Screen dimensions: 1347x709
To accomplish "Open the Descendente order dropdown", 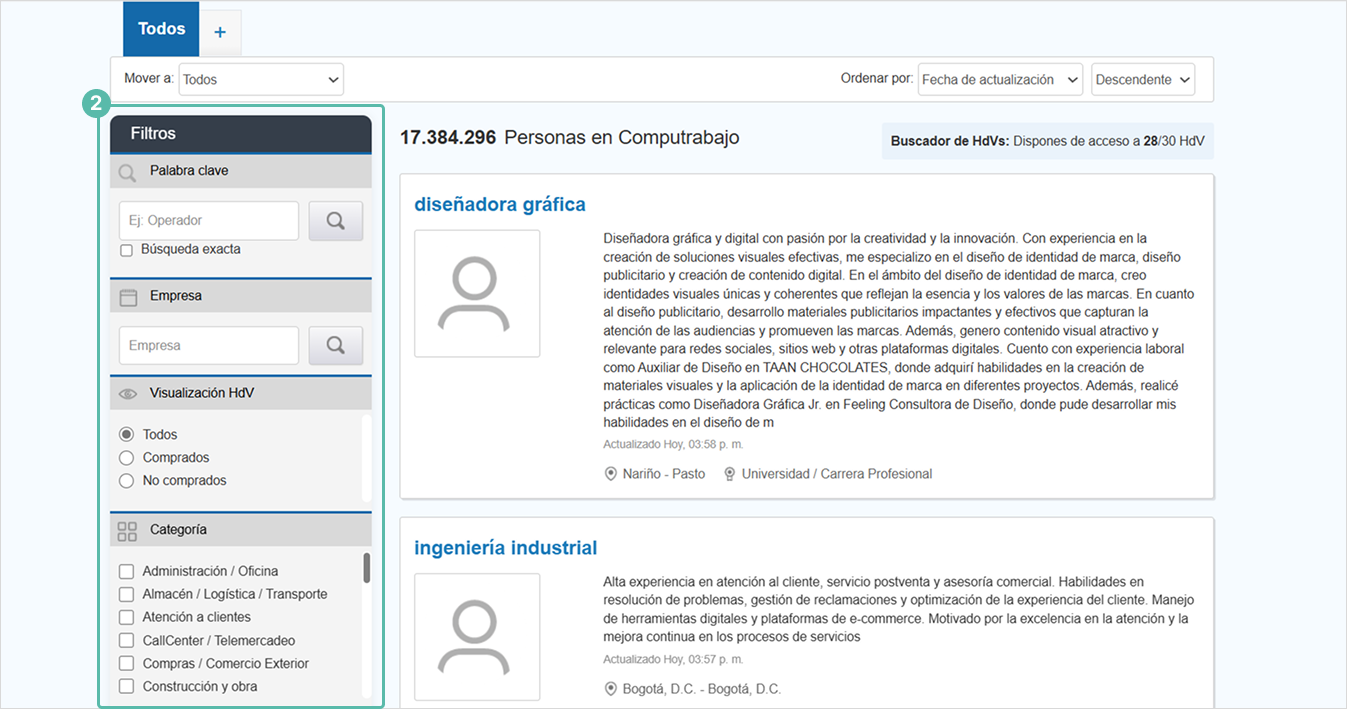I will tap(1142, 80).
